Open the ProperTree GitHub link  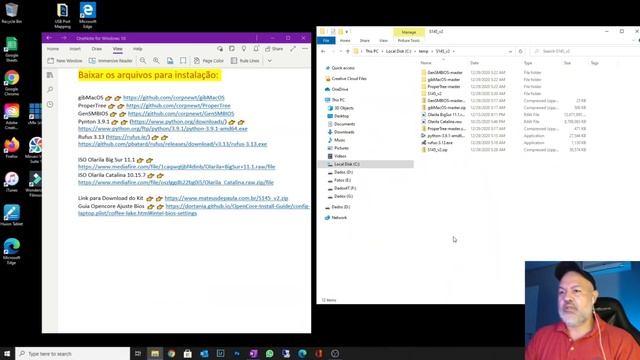click(178, 106)
